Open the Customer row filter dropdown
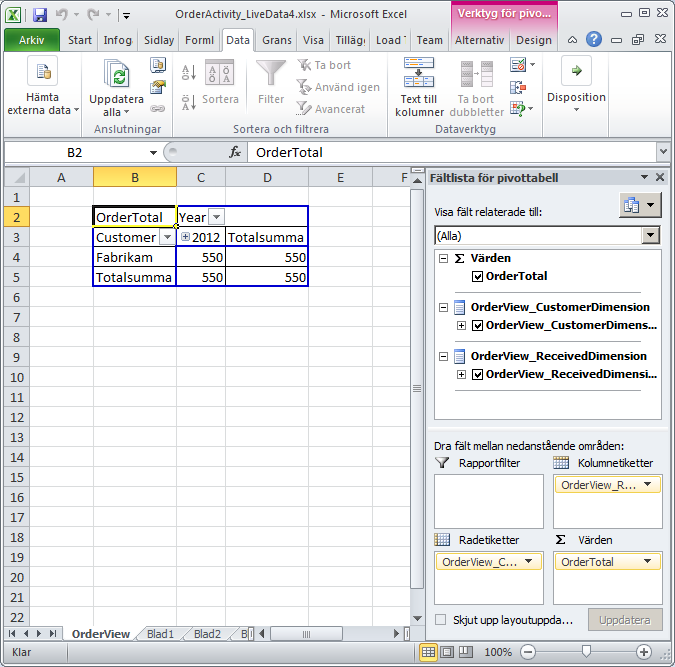 (166, 238)
